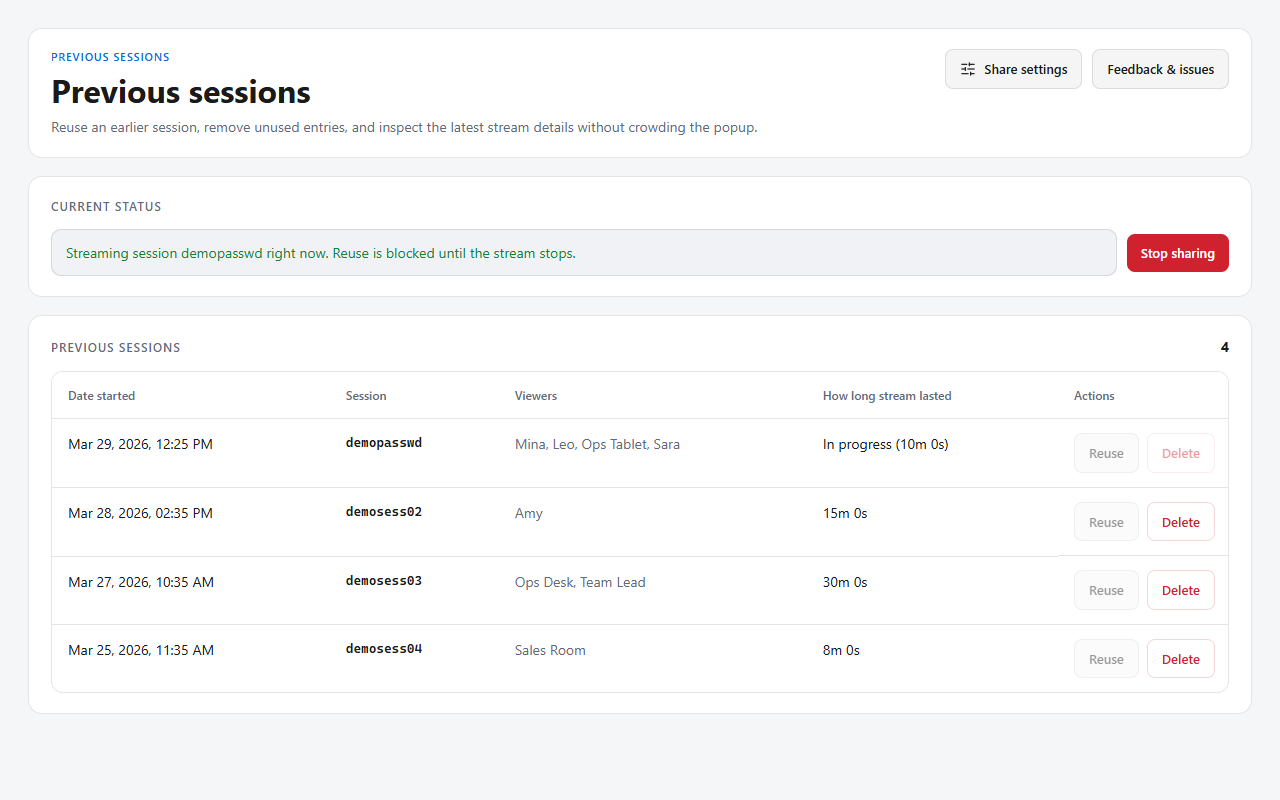Click Reuse for session demopasswd
1280x800 pixels.
coord(1106,453)
